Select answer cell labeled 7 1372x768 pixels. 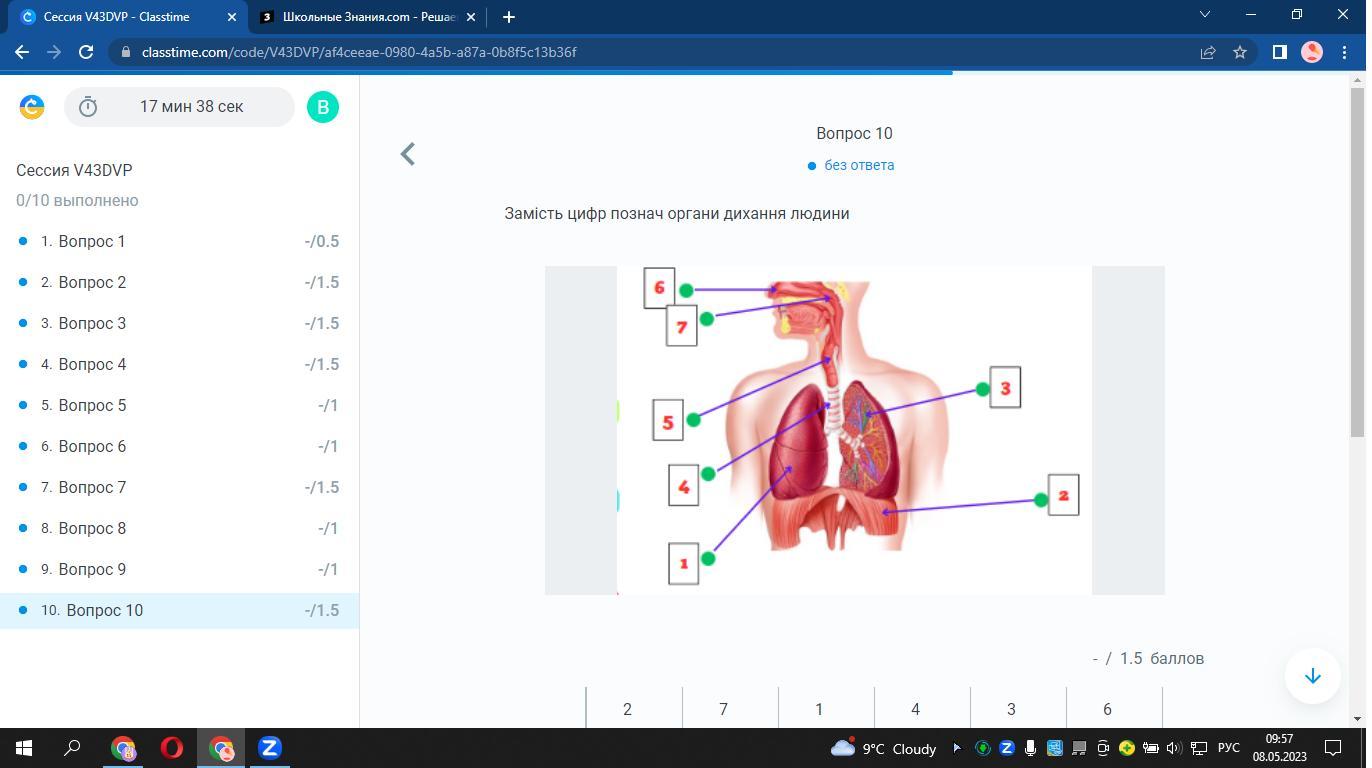(x=723, y=709)
